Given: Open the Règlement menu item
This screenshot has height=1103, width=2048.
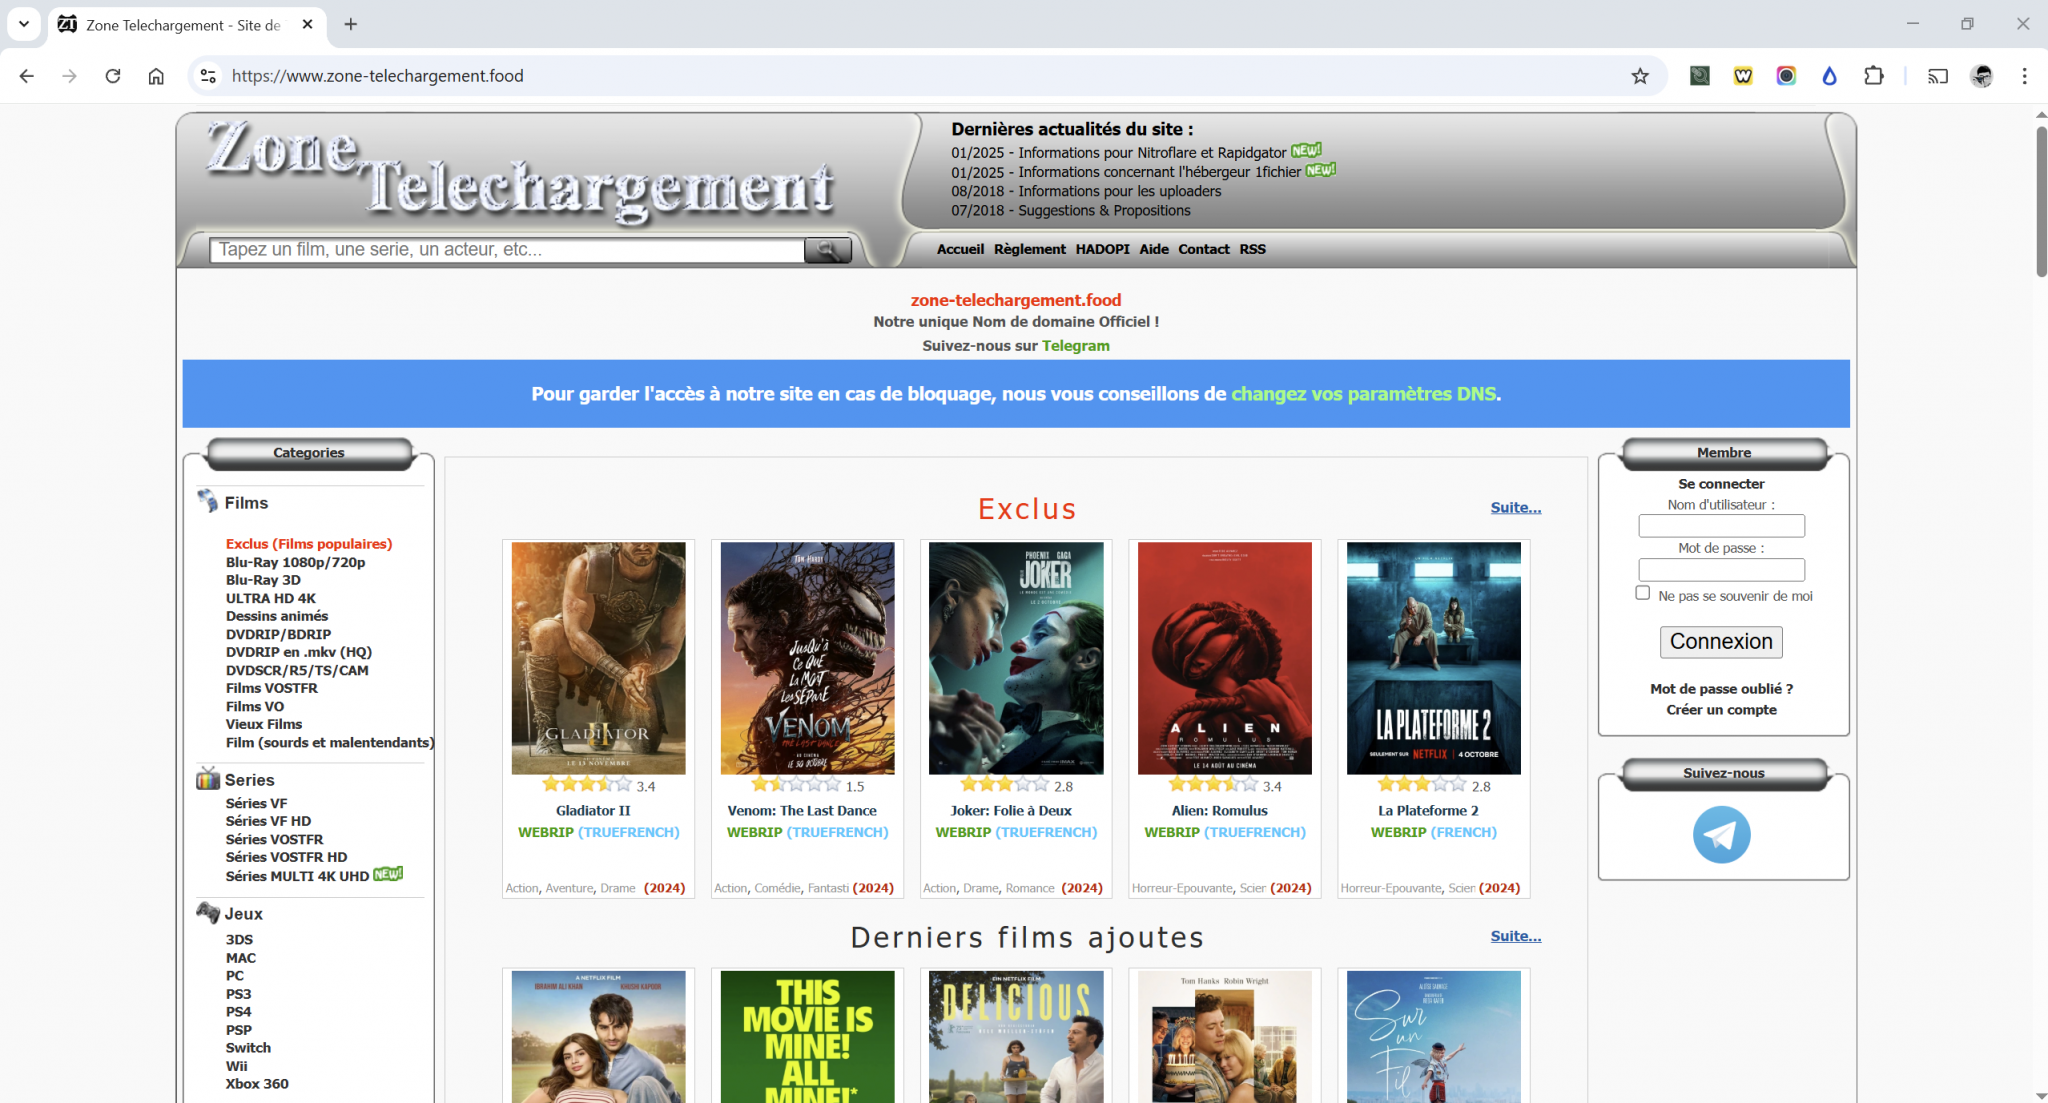Looking at the screenshot, I should pos(1029,249).
